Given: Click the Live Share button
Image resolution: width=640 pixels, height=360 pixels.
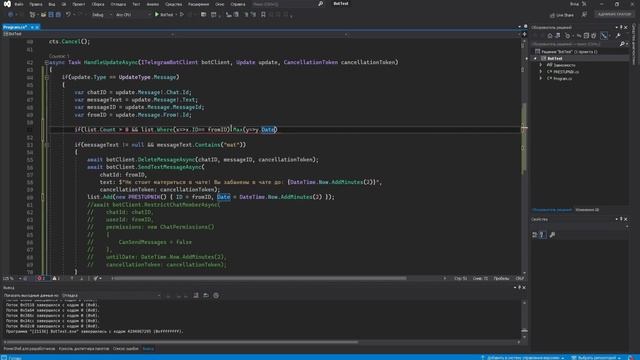Looking at the screenshot, I should click(562, 15).
